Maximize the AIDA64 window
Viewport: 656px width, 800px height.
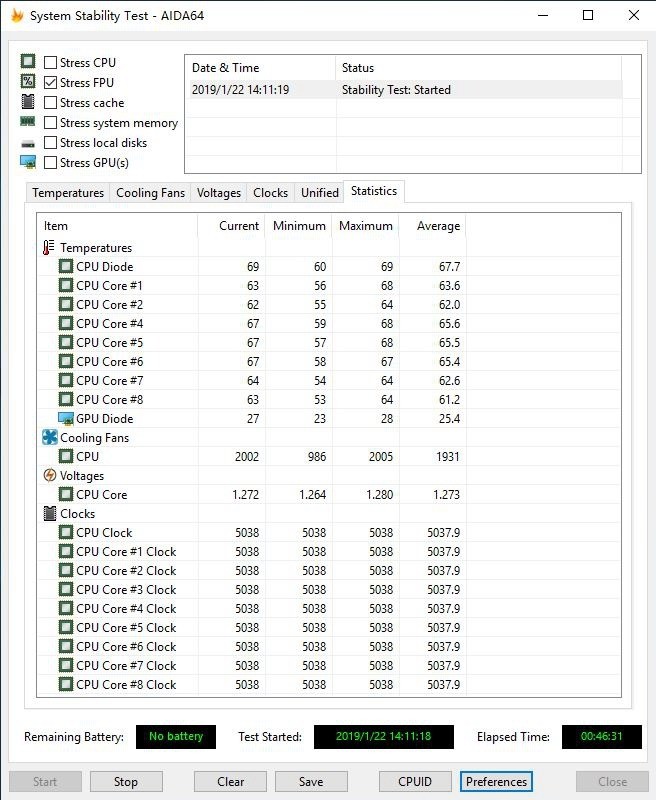[588, 15]
